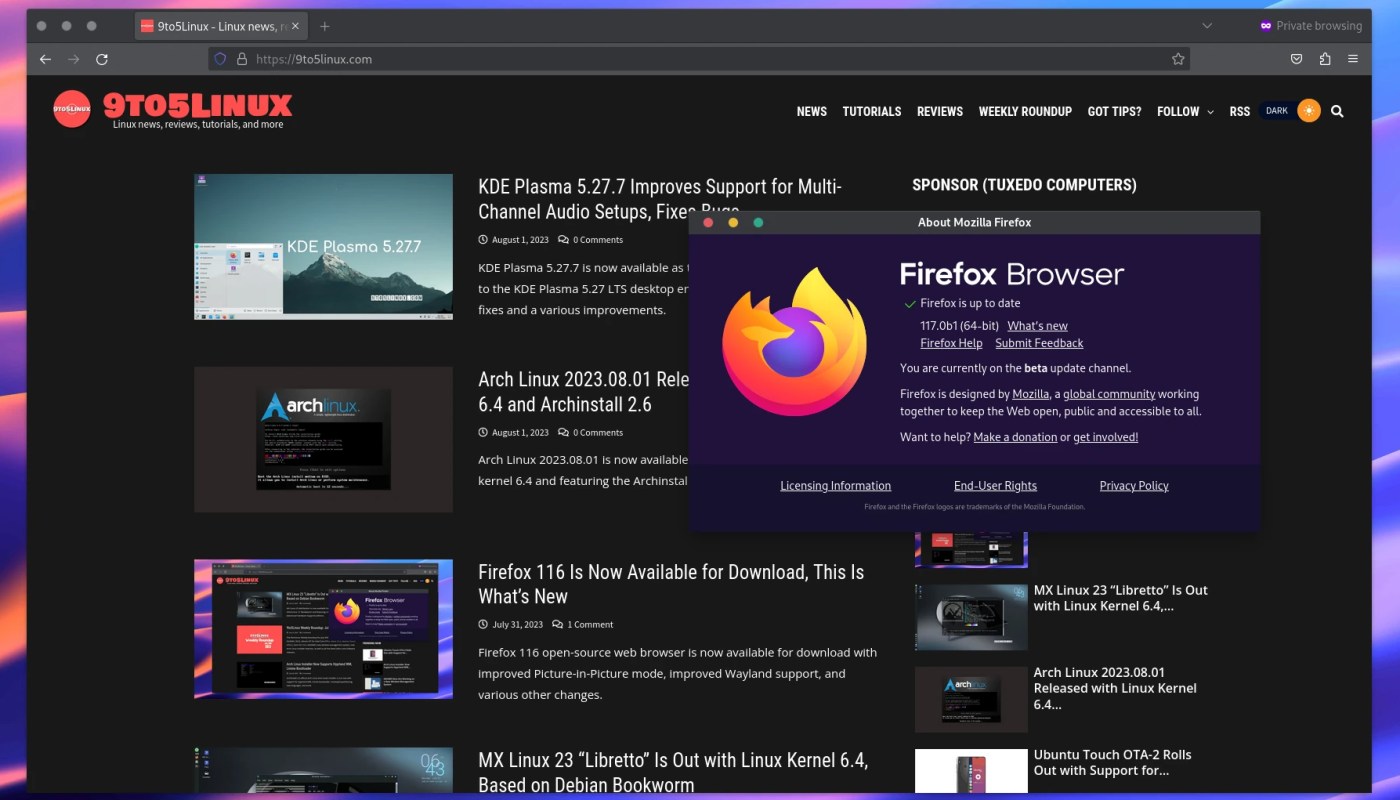Open the Arch Linux article thumbnail
The height and width of the screenshot is (800, 1400).
click(323, 439)
